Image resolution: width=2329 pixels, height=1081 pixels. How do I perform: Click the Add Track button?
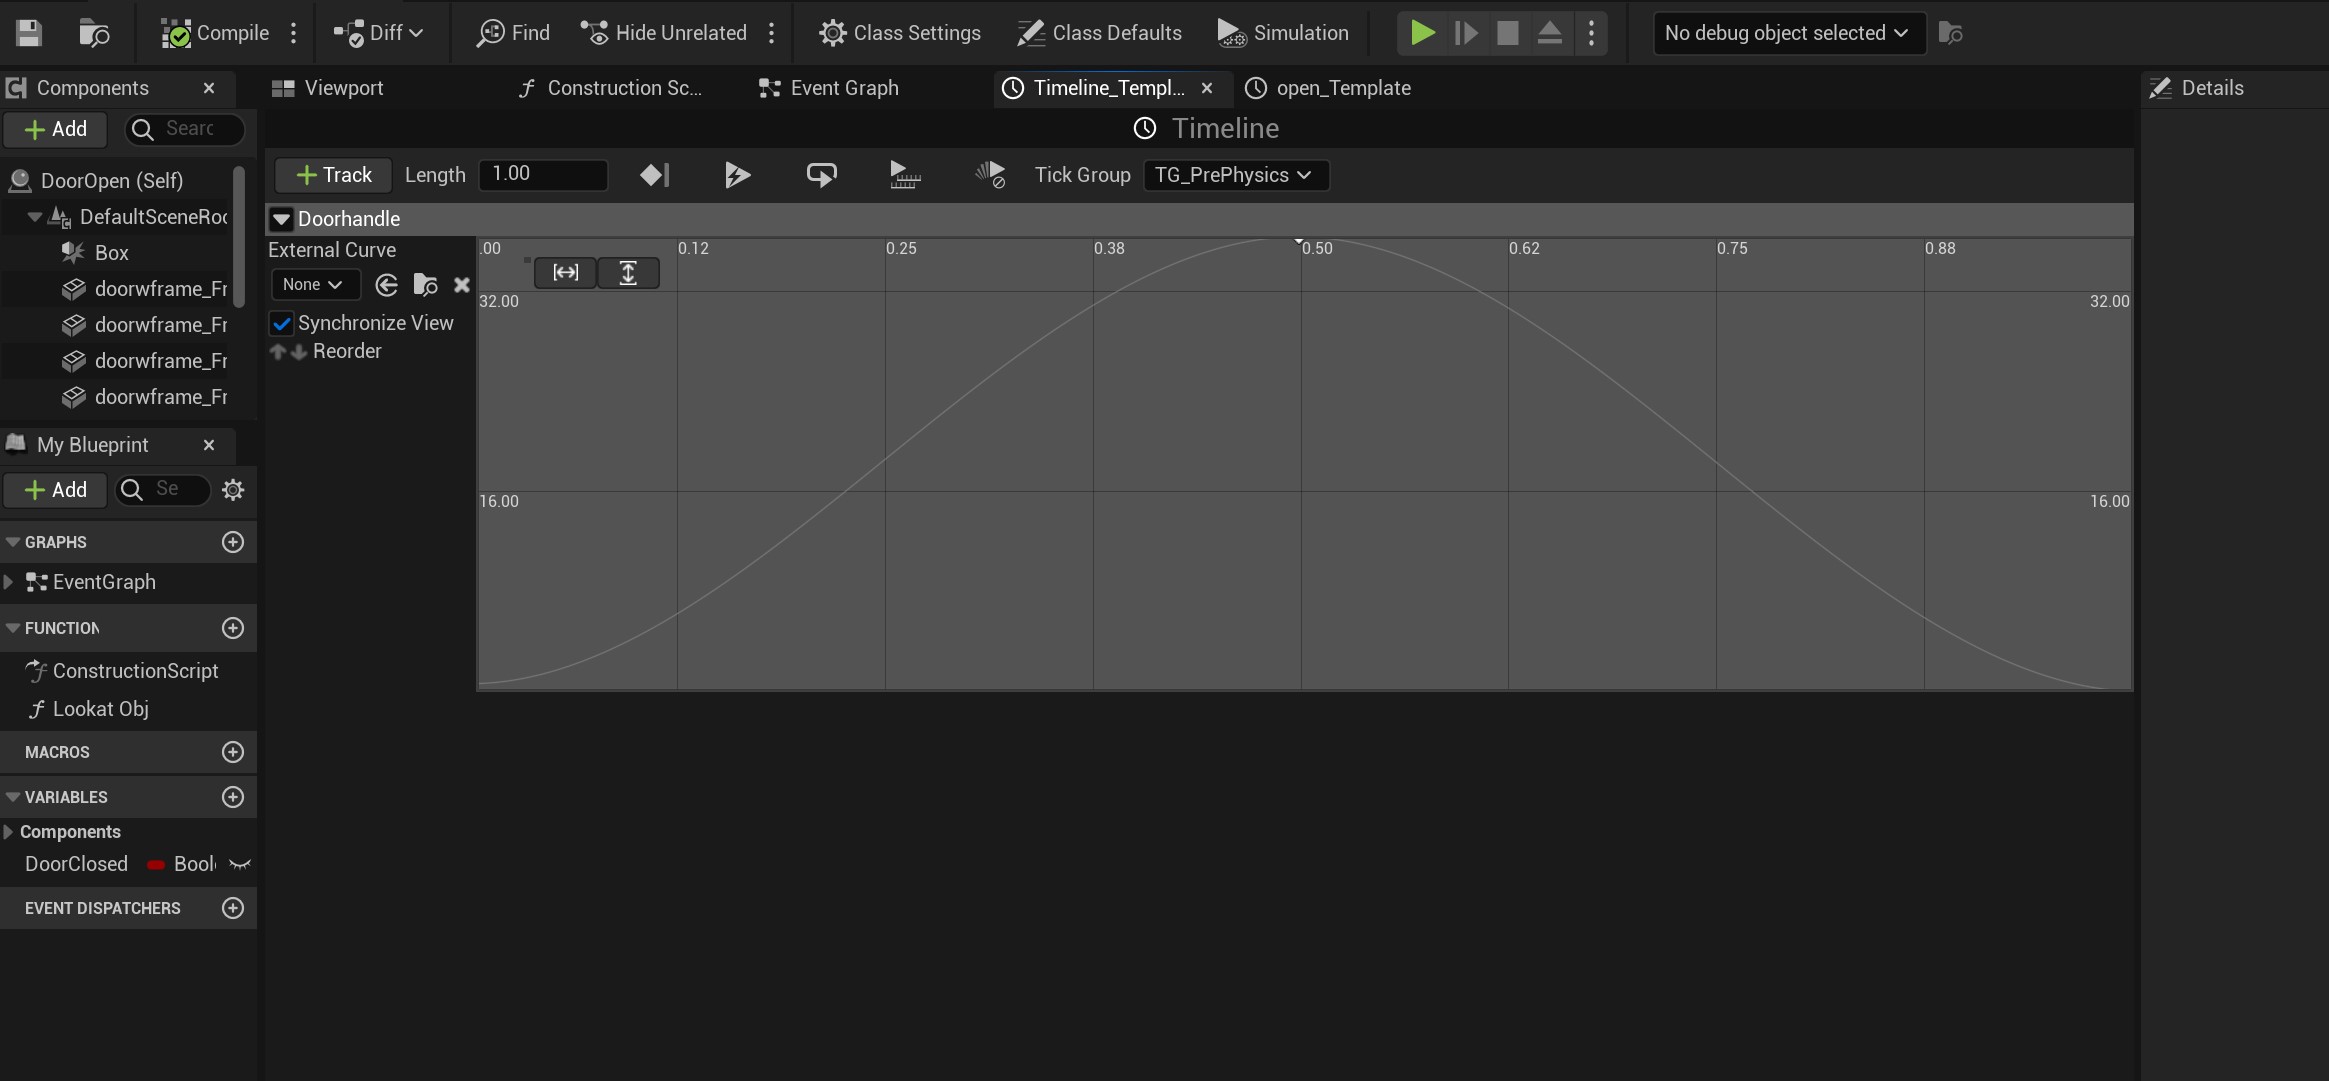point(334,175)
